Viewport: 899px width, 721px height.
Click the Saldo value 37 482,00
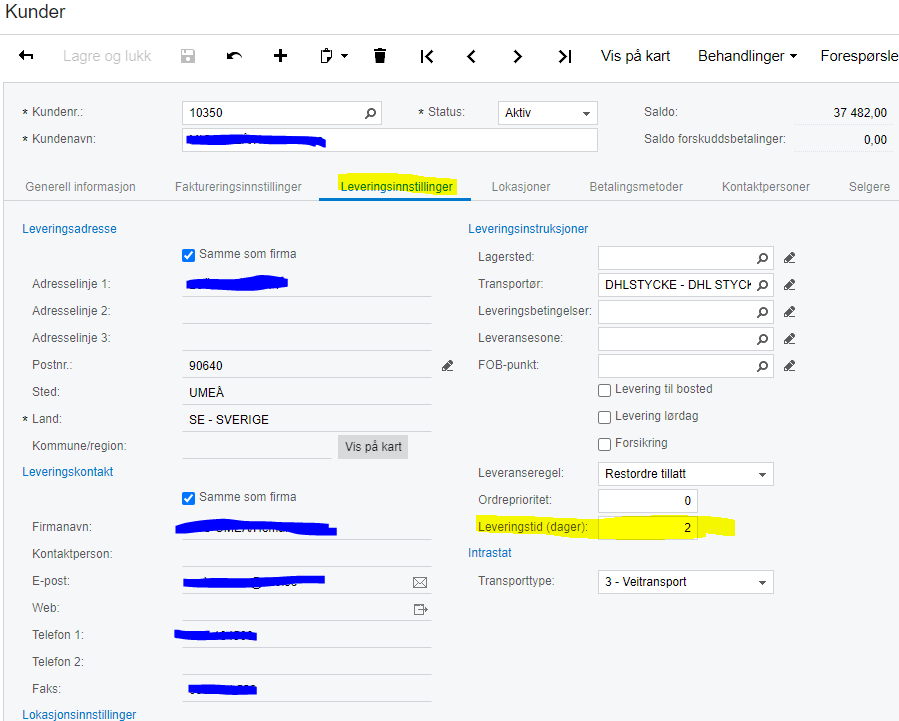pyautogui.click(x=859, y=113)
